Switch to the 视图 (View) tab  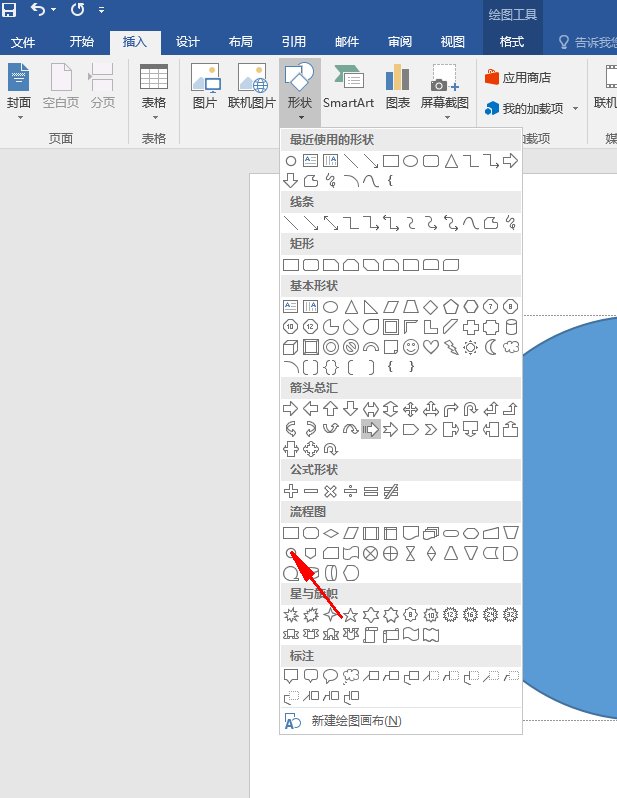tap(453, 42)
